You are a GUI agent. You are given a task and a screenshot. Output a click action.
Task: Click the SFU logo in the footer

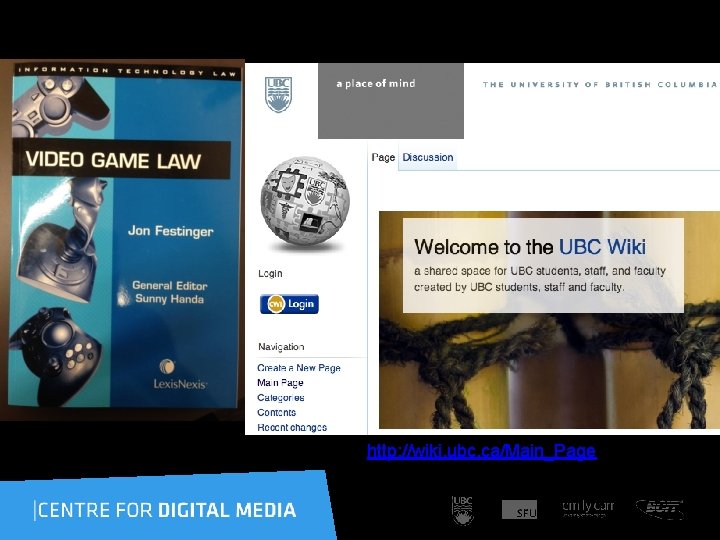click(x=519, y=510)
